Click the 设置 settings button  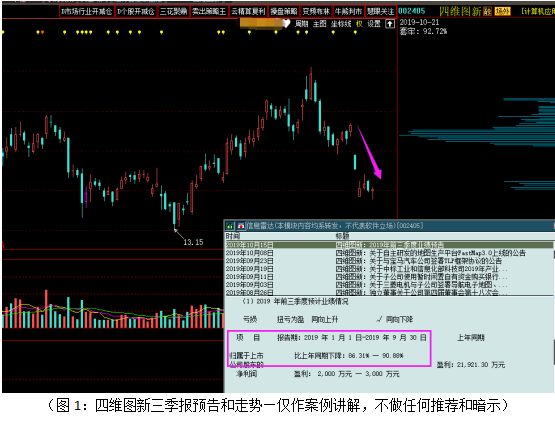tap(374, 24)
